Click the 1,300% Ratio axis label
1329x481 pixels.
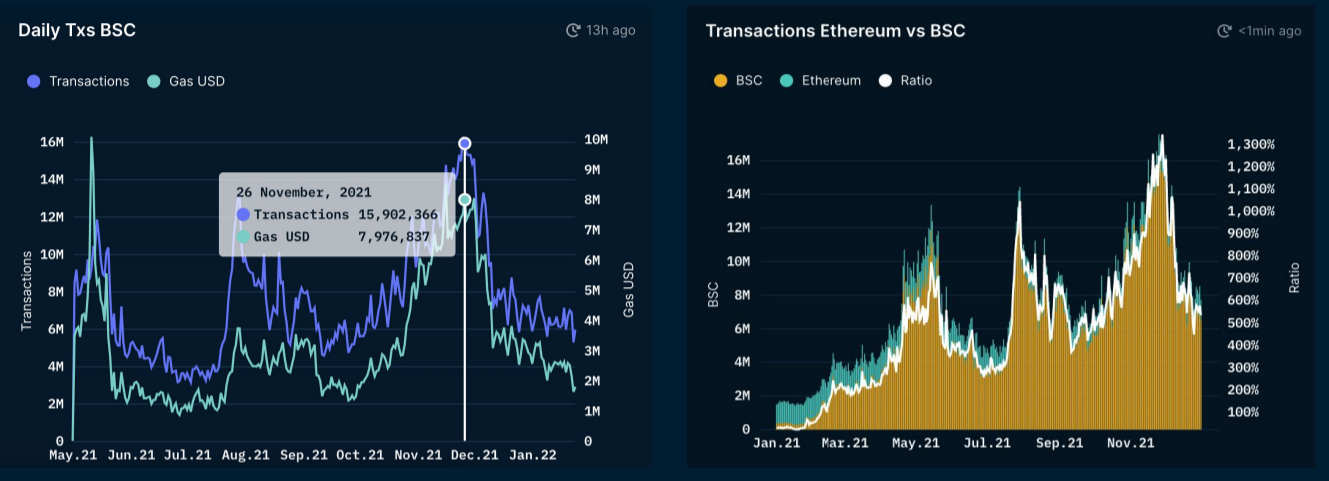(x=1250, y=144)
